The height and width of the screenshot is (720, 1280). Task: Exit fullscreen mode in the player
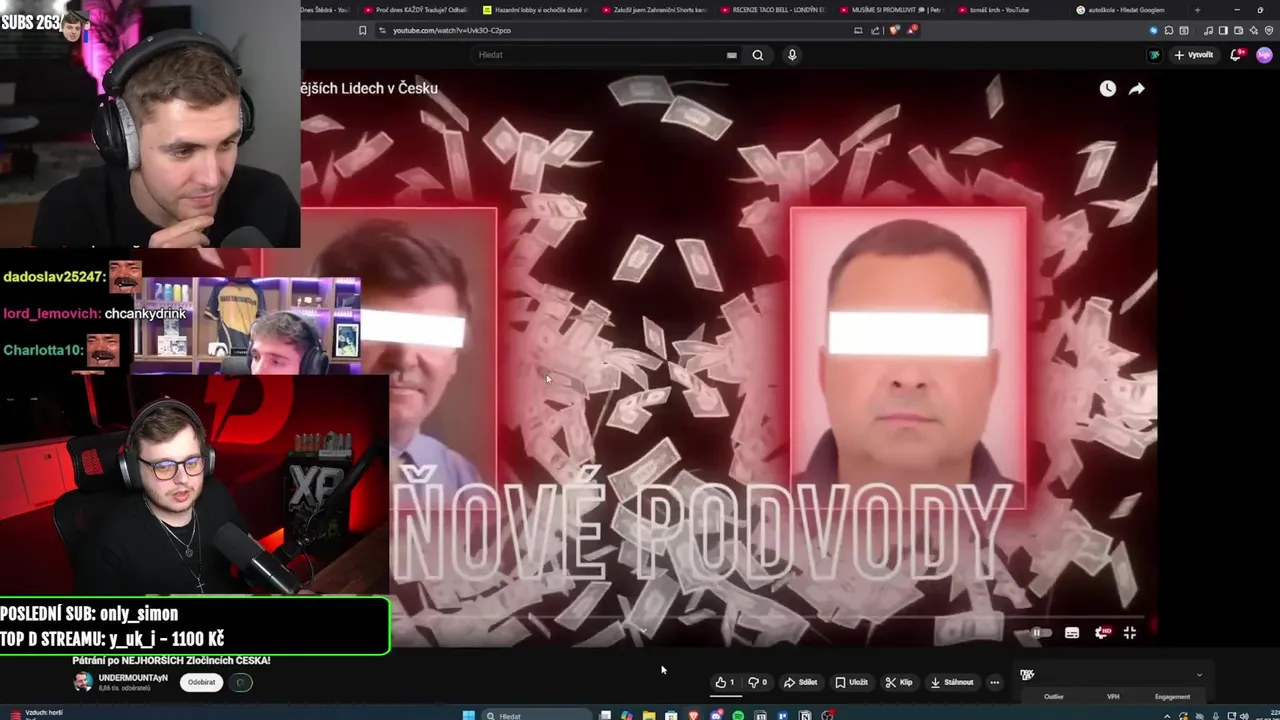[x=1130, y=632]
